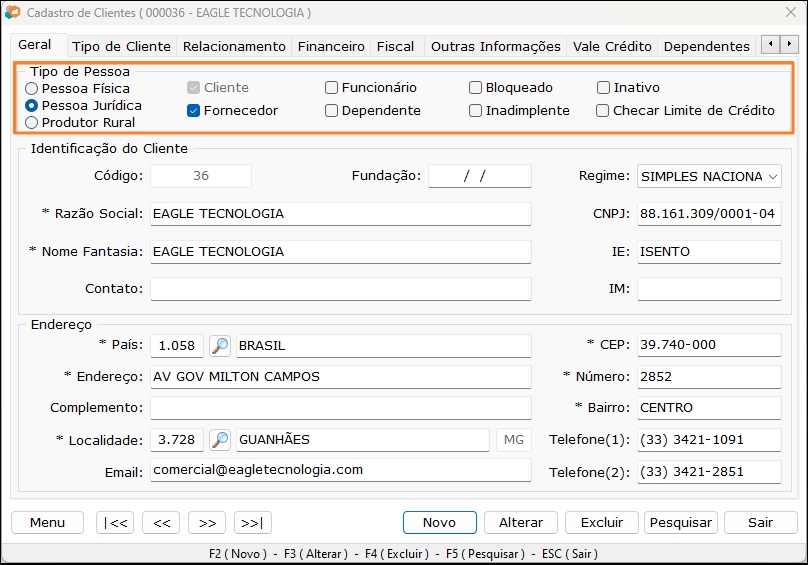The height and width of the screenshot is (565, 808).
Task: Click the IE field showing ISENTO
Action: coord(709,252)
